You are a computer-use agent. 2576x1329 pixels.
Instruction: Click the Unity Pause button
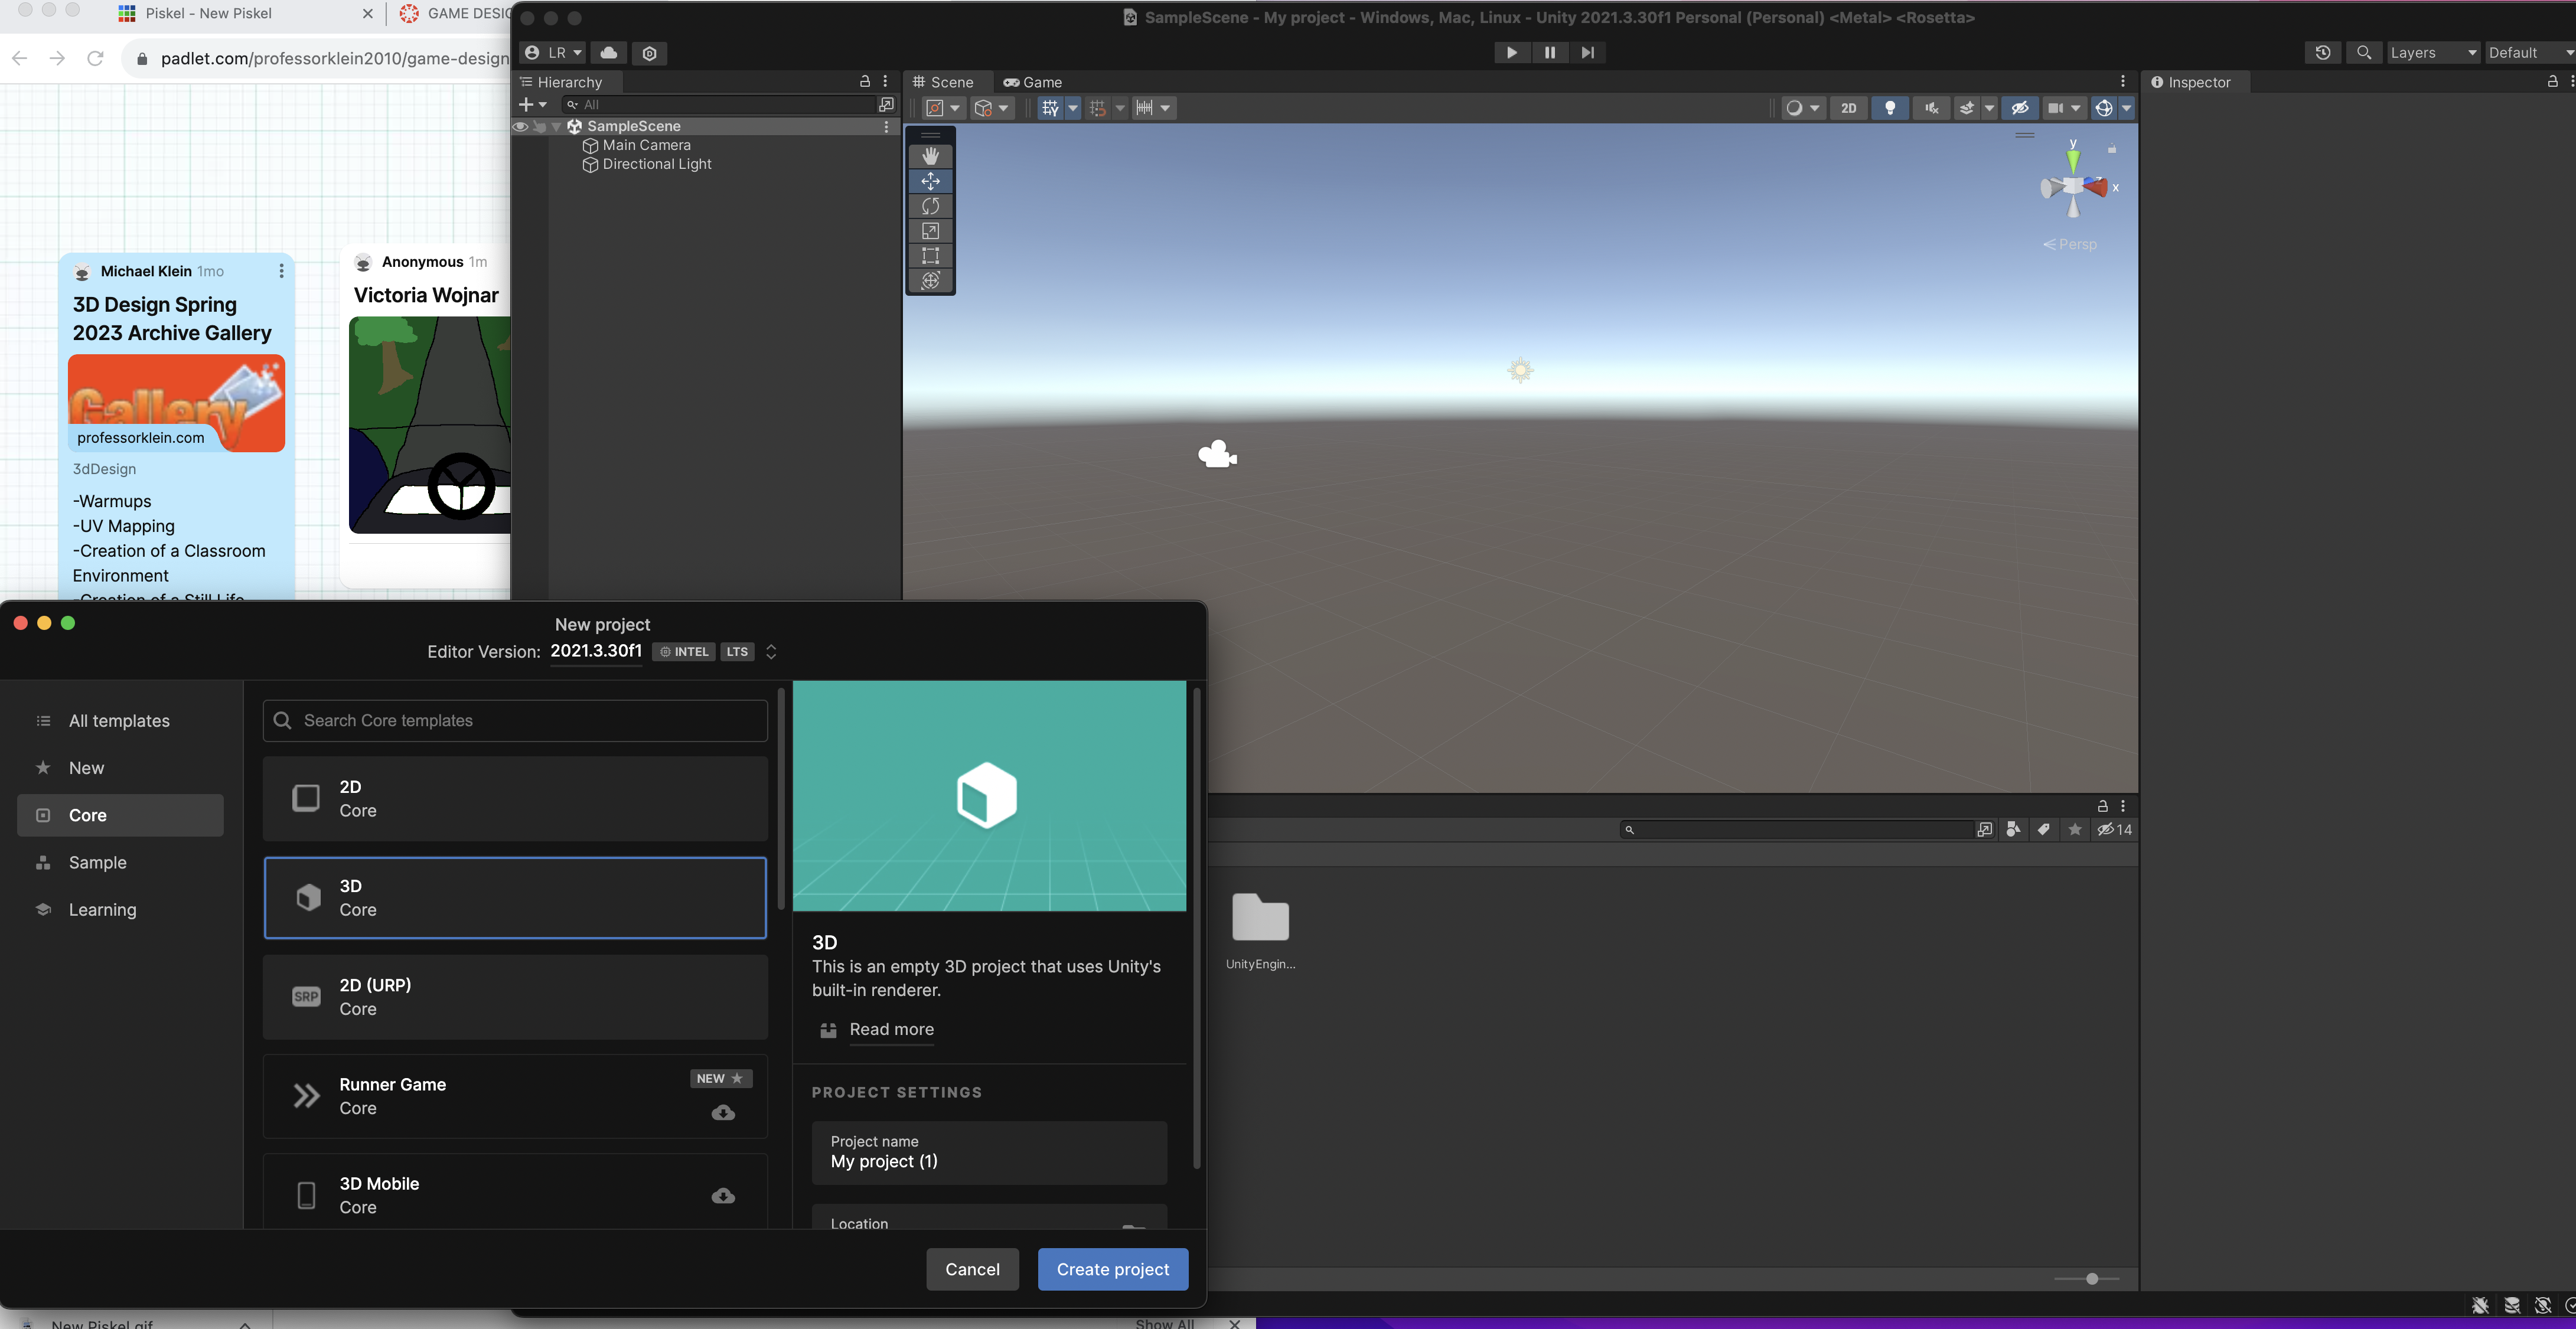(1549, 53)
